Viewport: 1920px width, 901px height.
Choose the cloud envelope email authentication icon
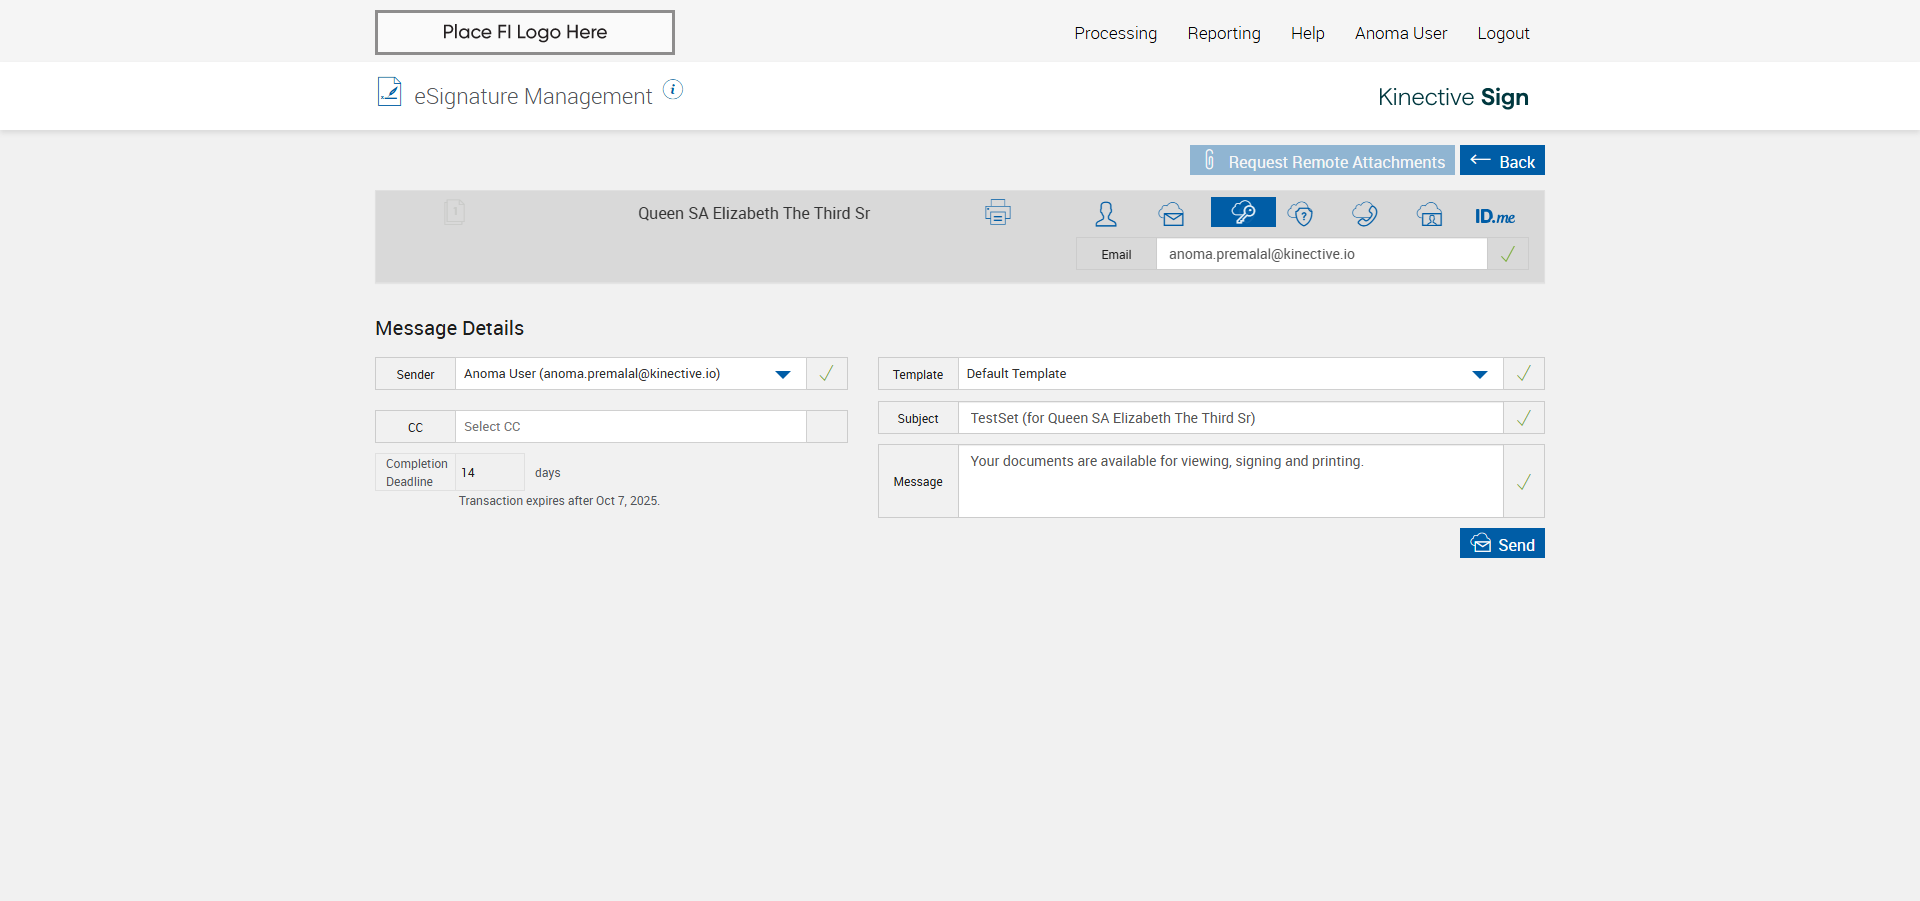tap(1172, 214)
